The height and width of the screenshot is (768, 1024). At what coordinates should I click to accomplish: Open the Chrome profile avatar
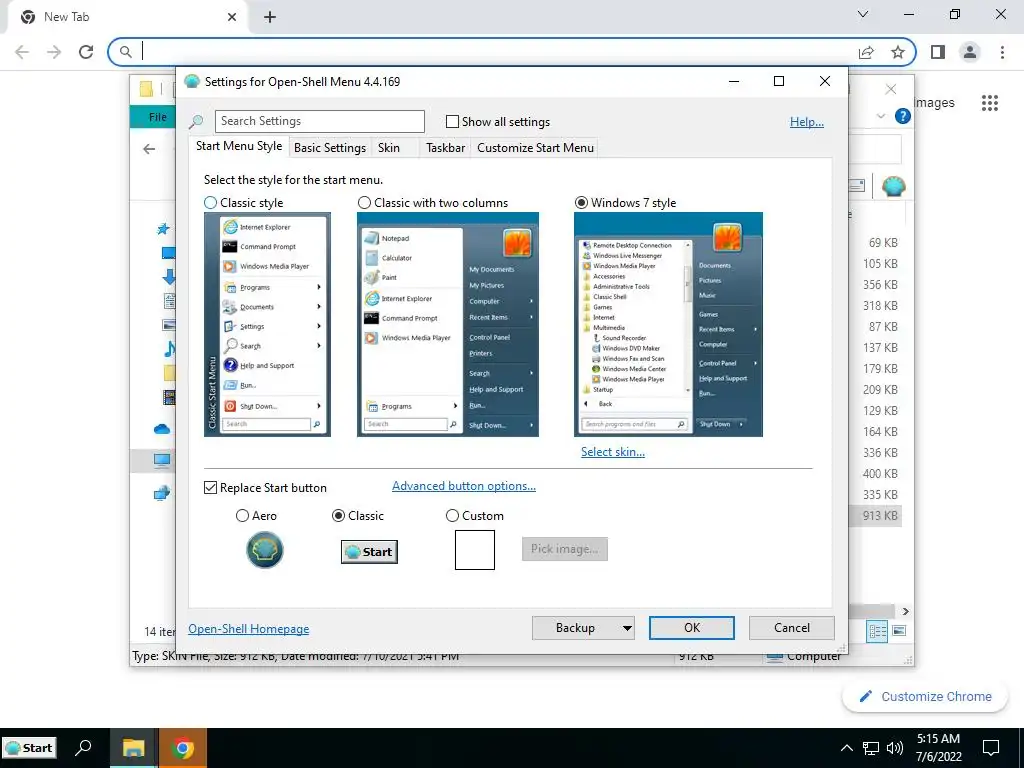tap(970, 52)
